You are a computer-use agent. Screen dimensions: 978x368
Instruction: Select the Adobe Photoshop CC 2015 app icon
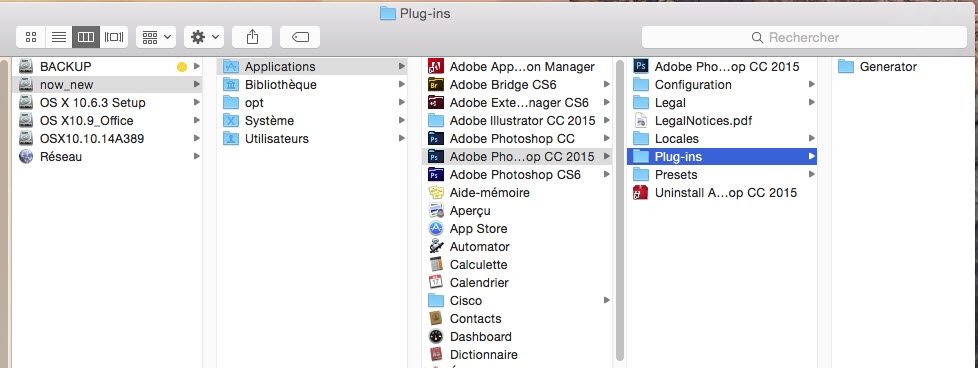point(641,66)
